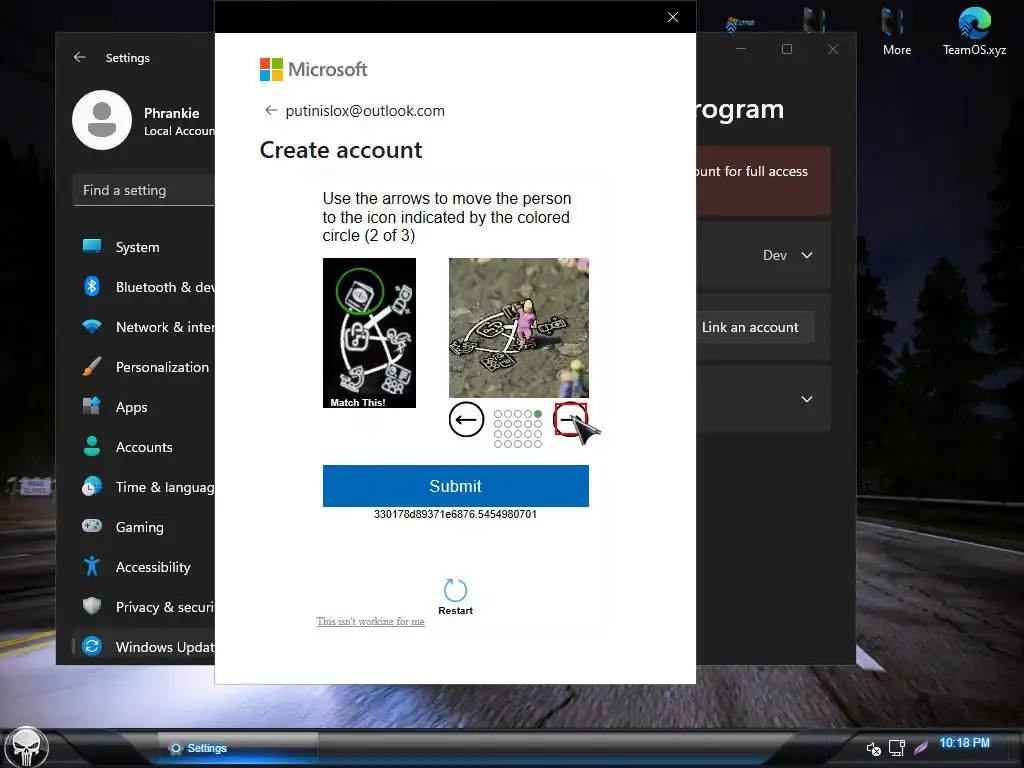Click the Settings window back arrow
This screenshot has width=1024, height=768.
(x=80, y=57)
